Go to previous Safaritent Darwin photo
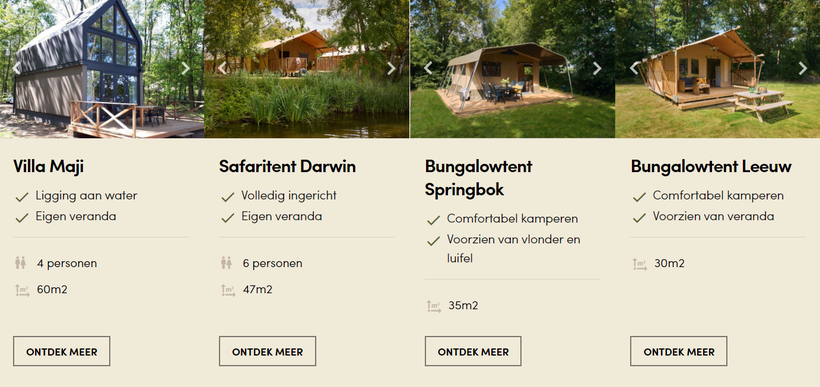The height and width of the screenshot is (387, 820). 222,68
